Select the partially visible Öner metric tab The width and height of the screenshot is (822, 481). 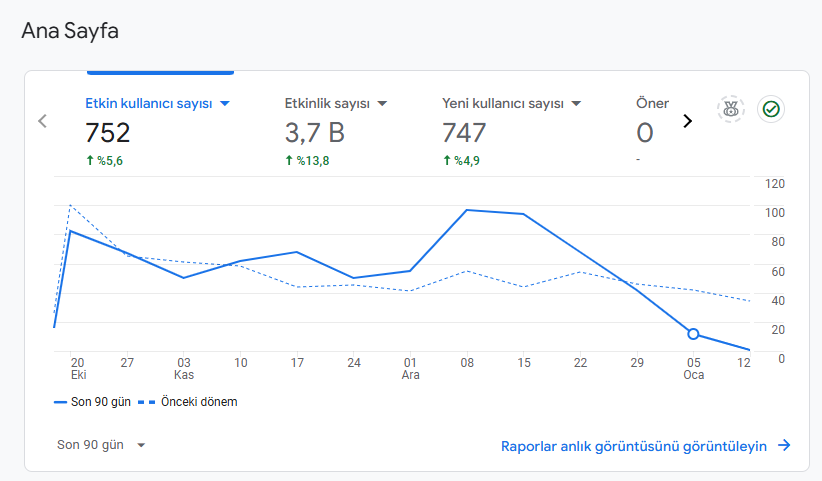click(x=652, y=131)
